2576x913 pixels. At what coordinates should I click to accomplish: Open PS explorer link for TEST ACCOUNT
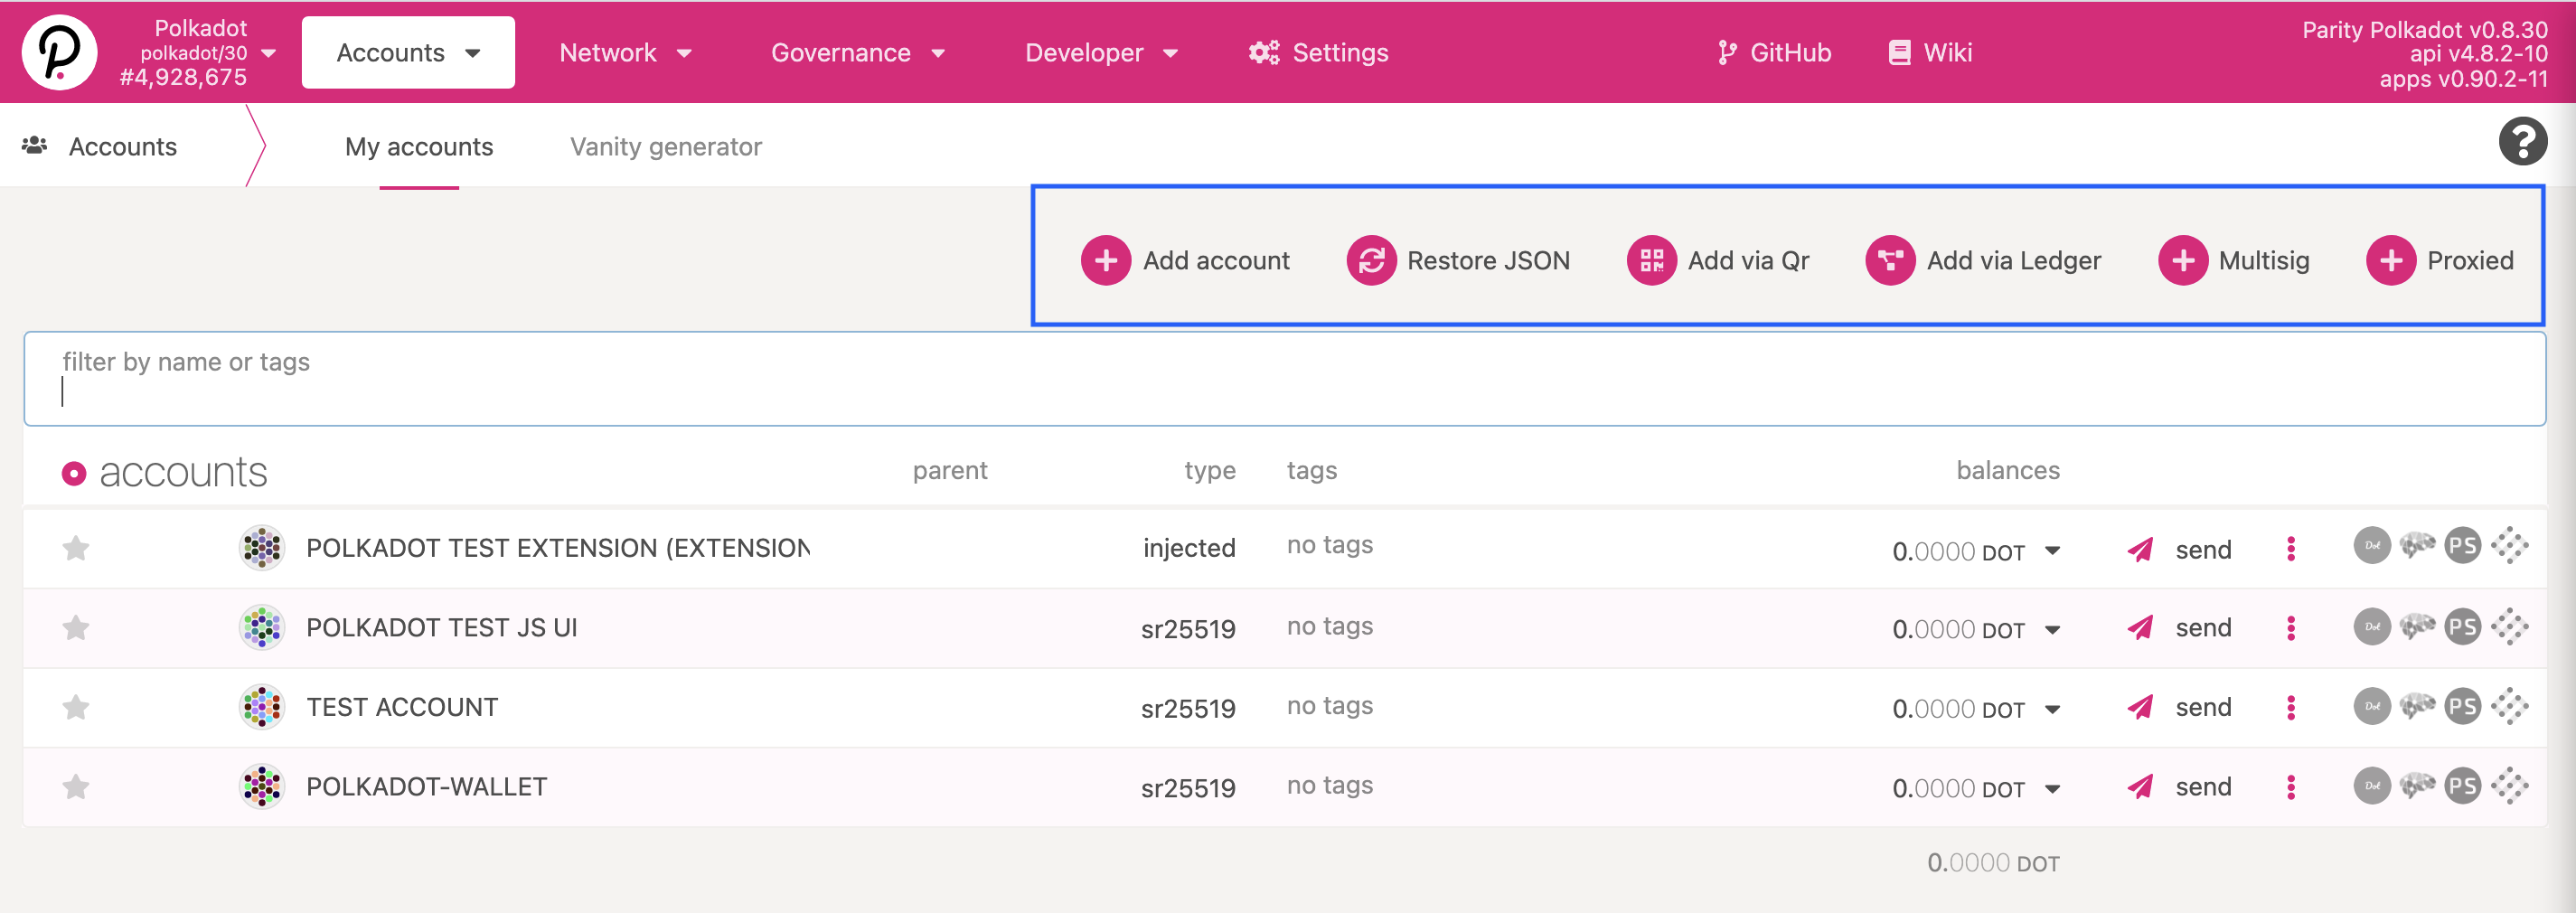point(2462,706)
